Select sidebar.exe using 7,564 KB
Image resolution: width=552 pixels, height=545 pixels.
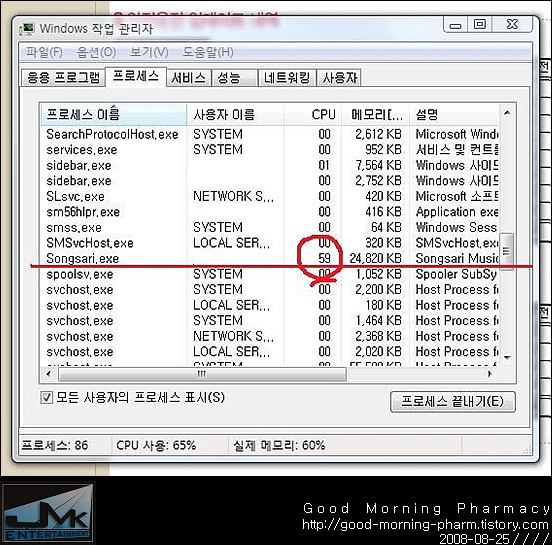point(270,165)
